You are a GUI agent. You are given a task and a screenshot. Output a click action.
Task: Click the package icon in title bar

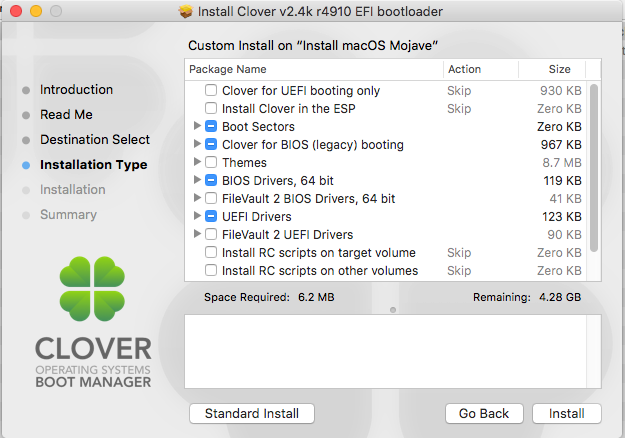click(x=185, y=12)
